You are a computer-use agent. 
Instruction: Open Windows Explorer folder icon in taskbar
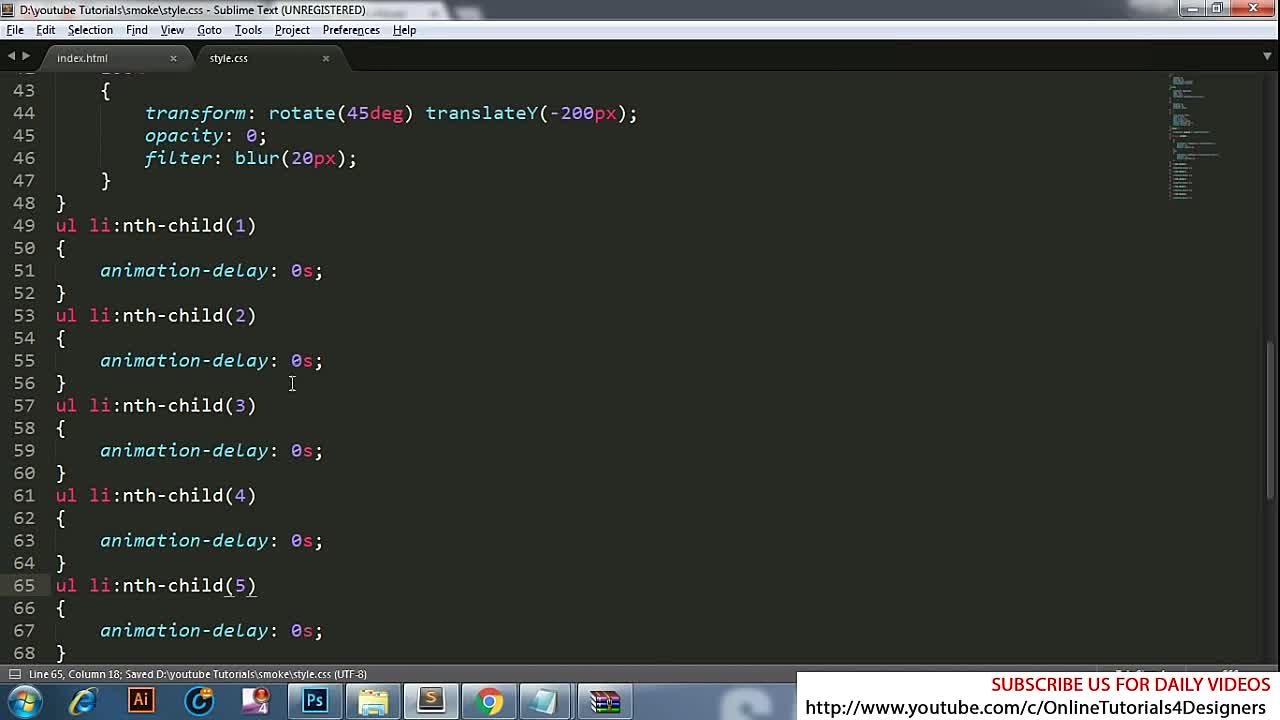[373, 701]
